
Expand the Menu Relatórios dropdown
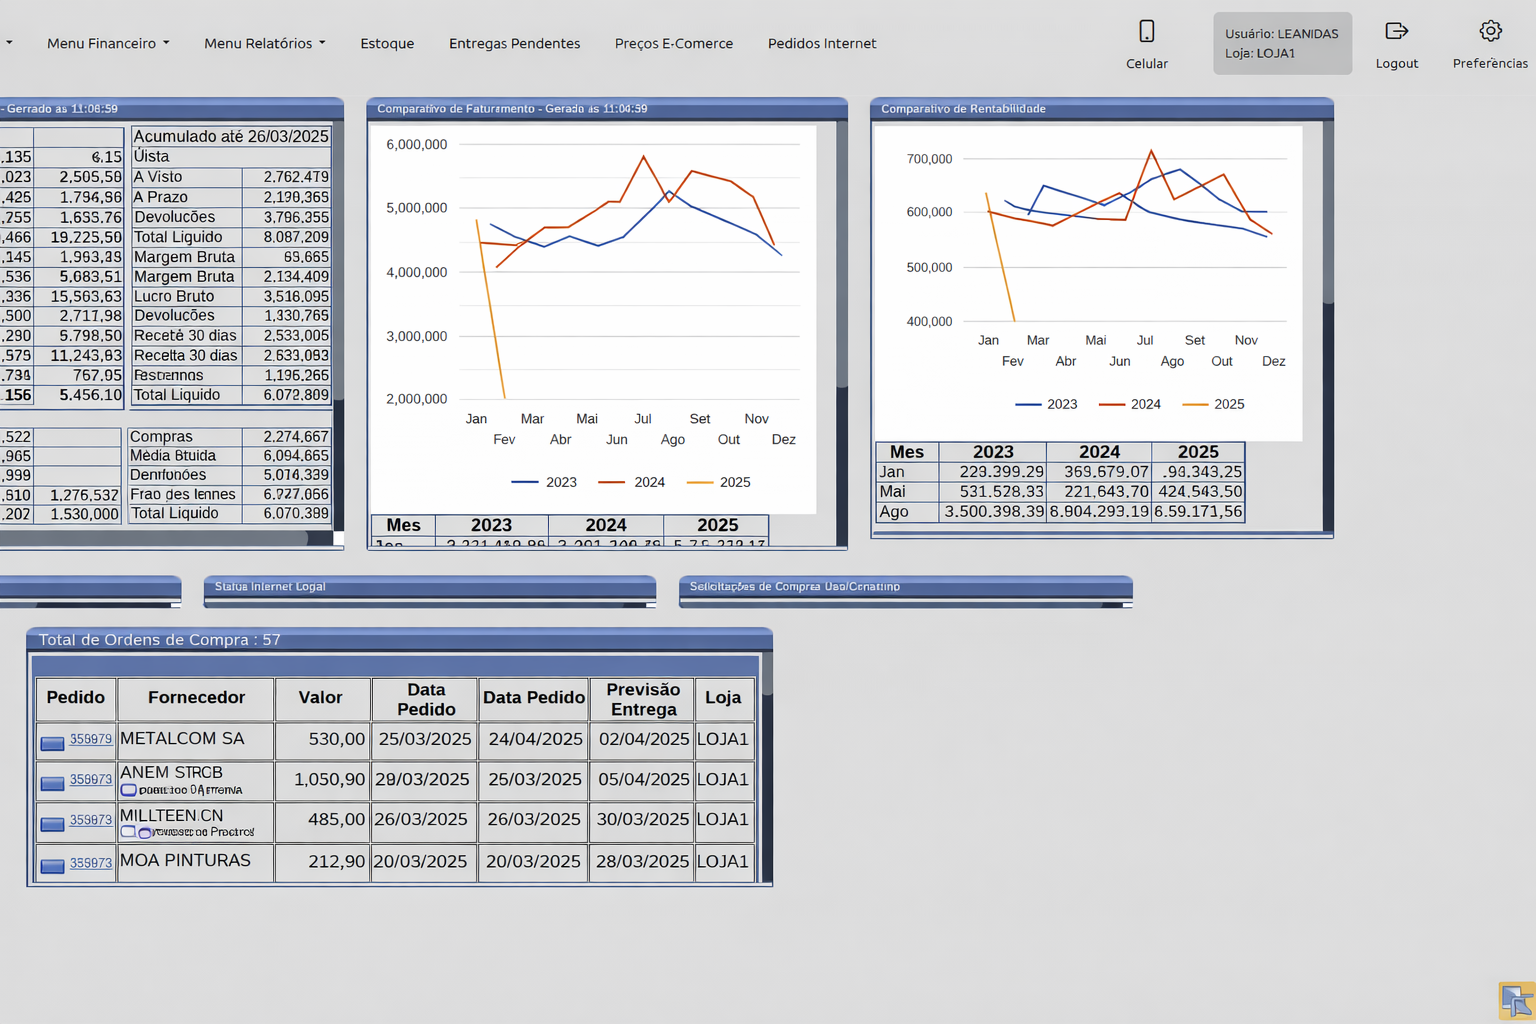264,43
